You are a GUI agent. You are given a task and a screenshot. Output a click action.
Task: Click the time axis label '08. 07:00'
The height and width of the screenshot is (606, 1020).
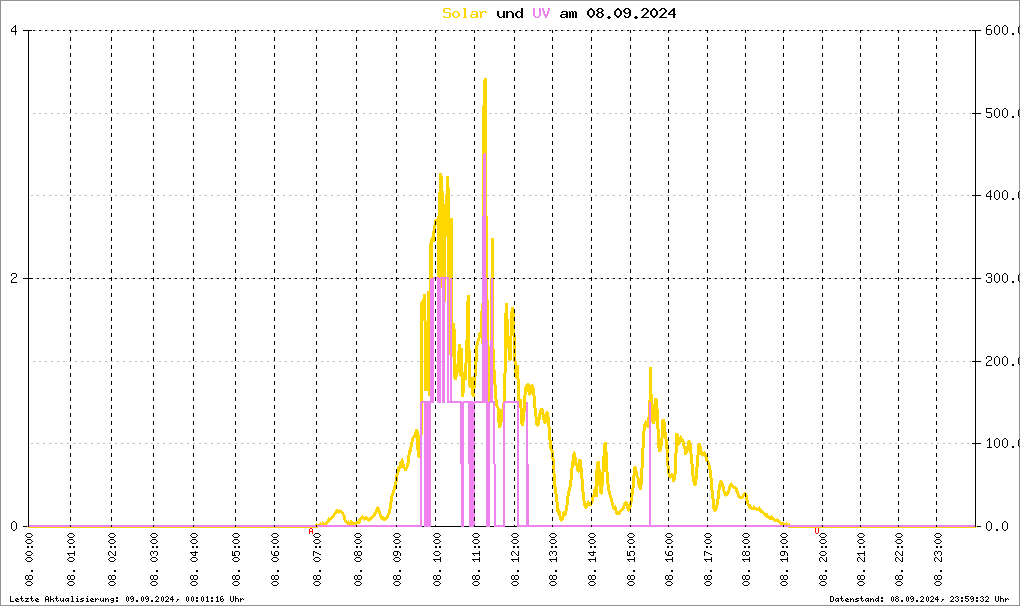[317, 559]
